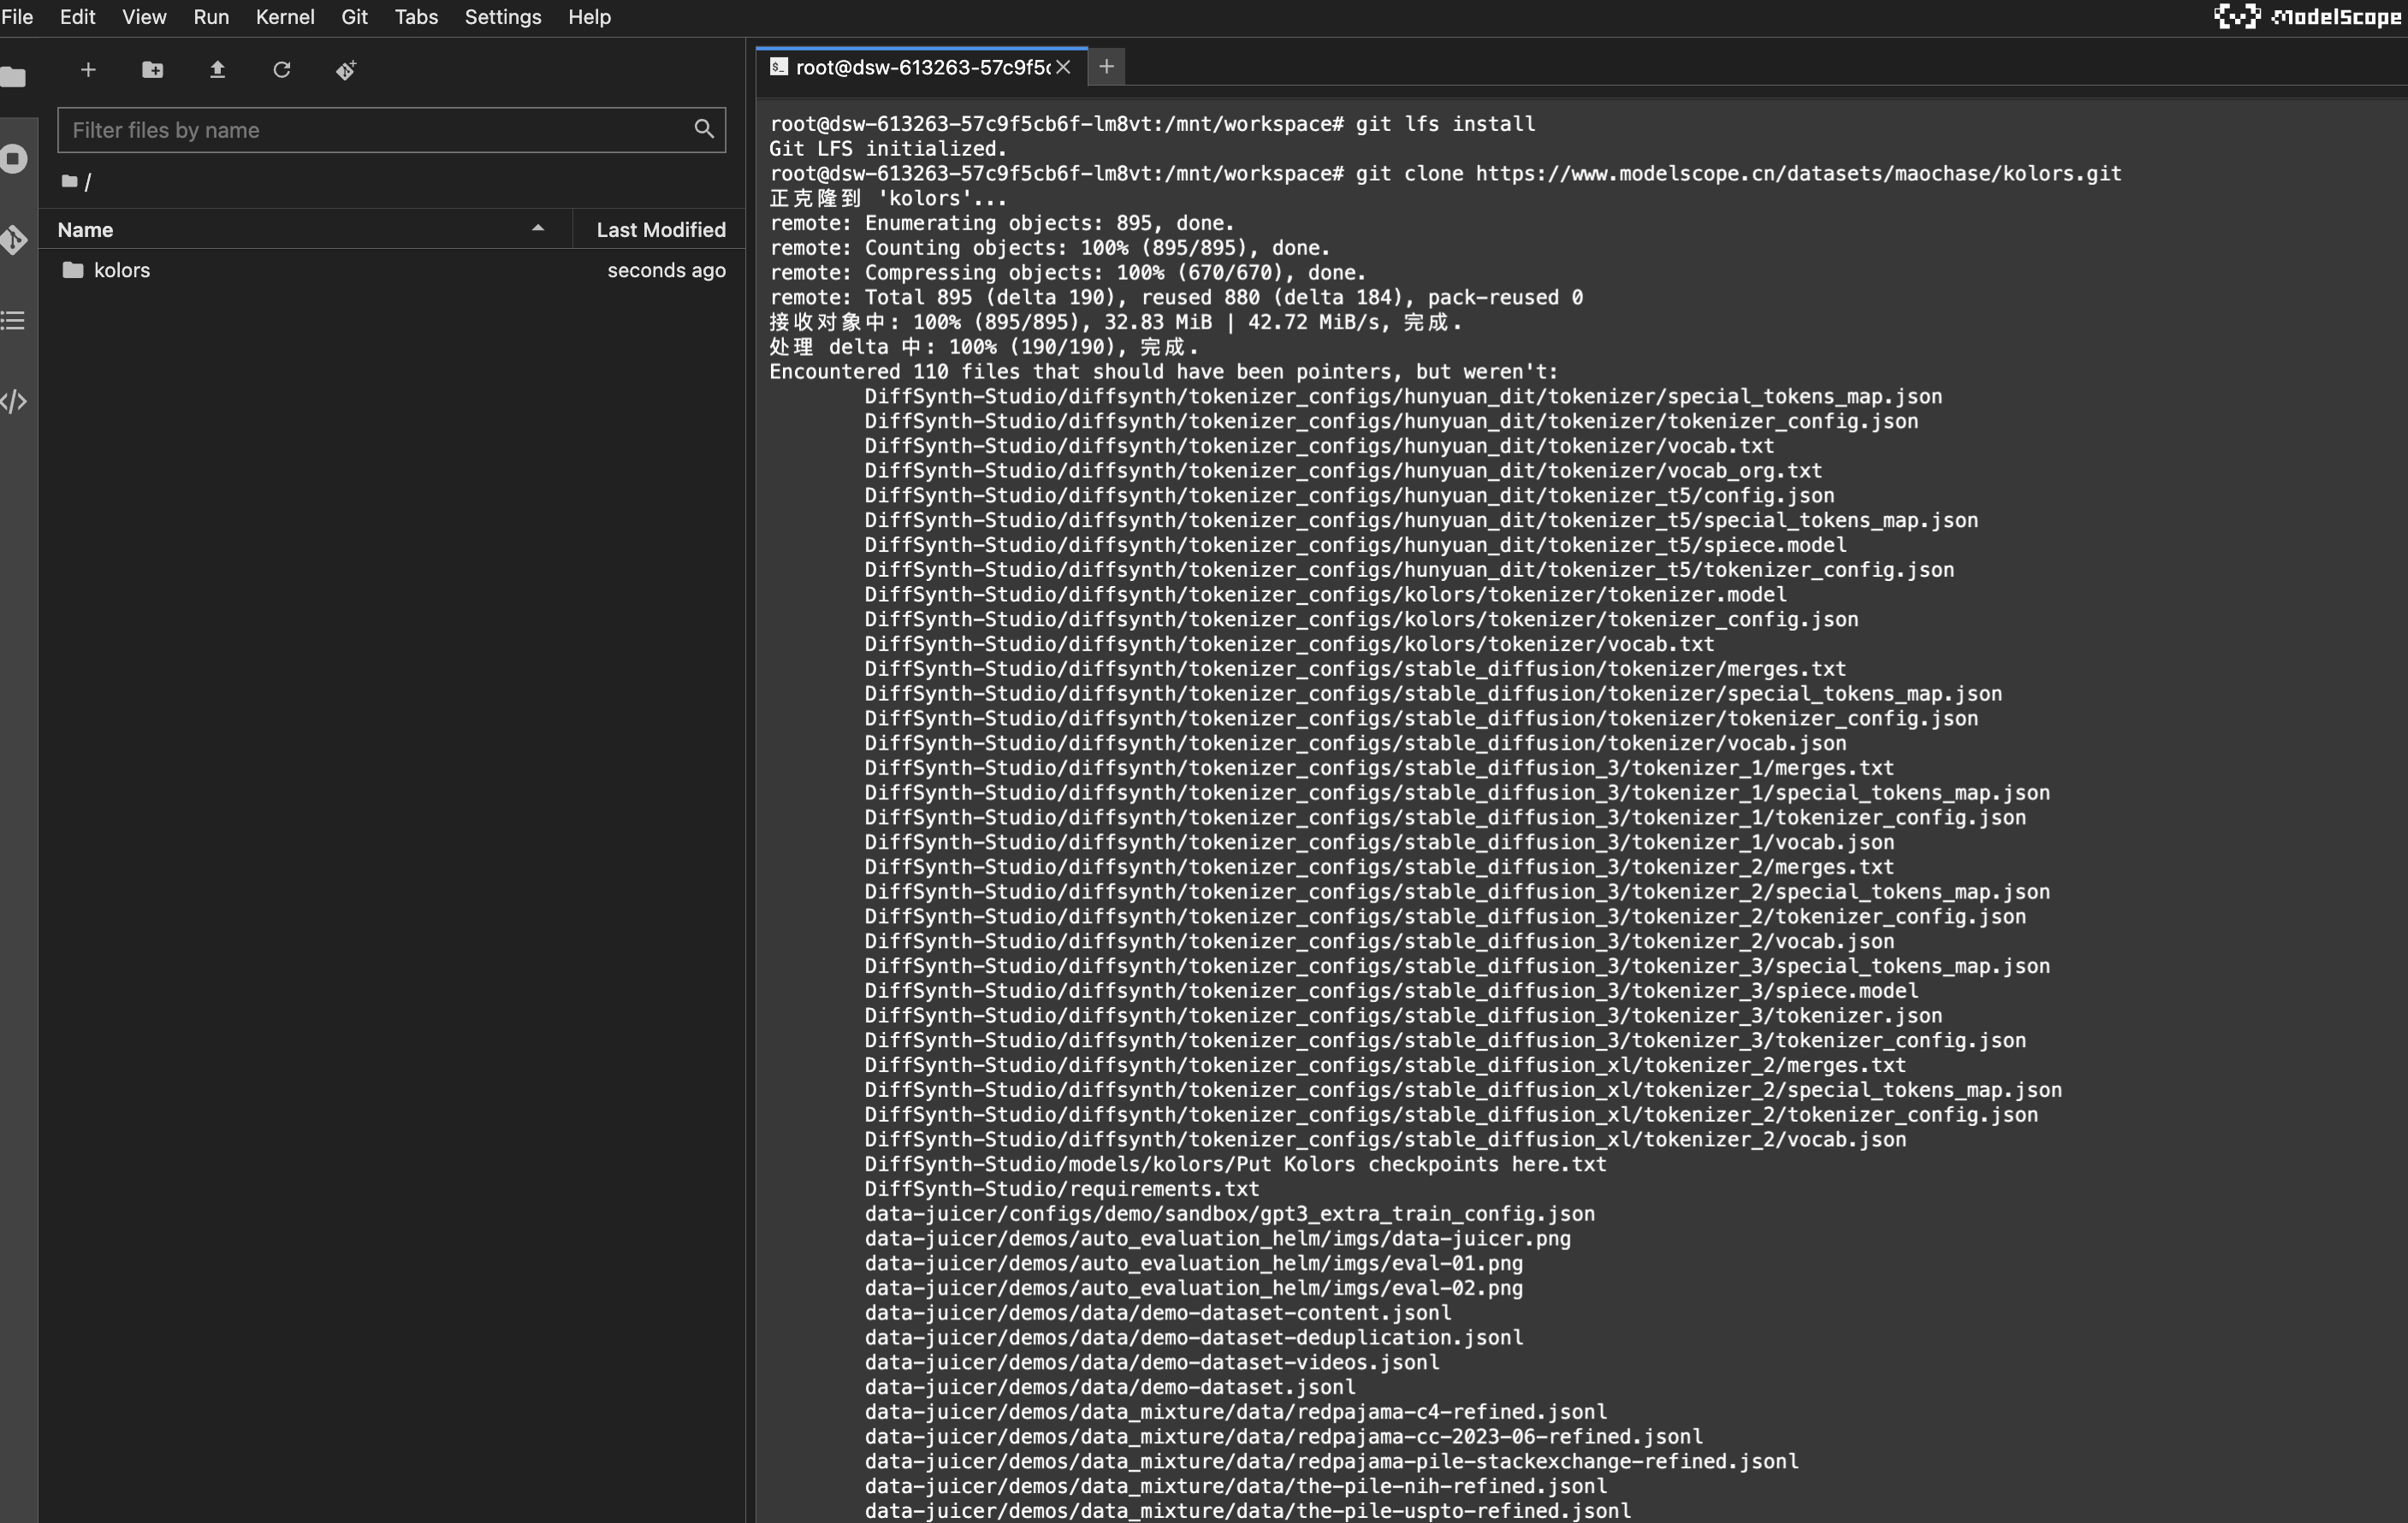Click the terminal tab icon
This screenshot has height=1523, width=2408.
[779, 66]
